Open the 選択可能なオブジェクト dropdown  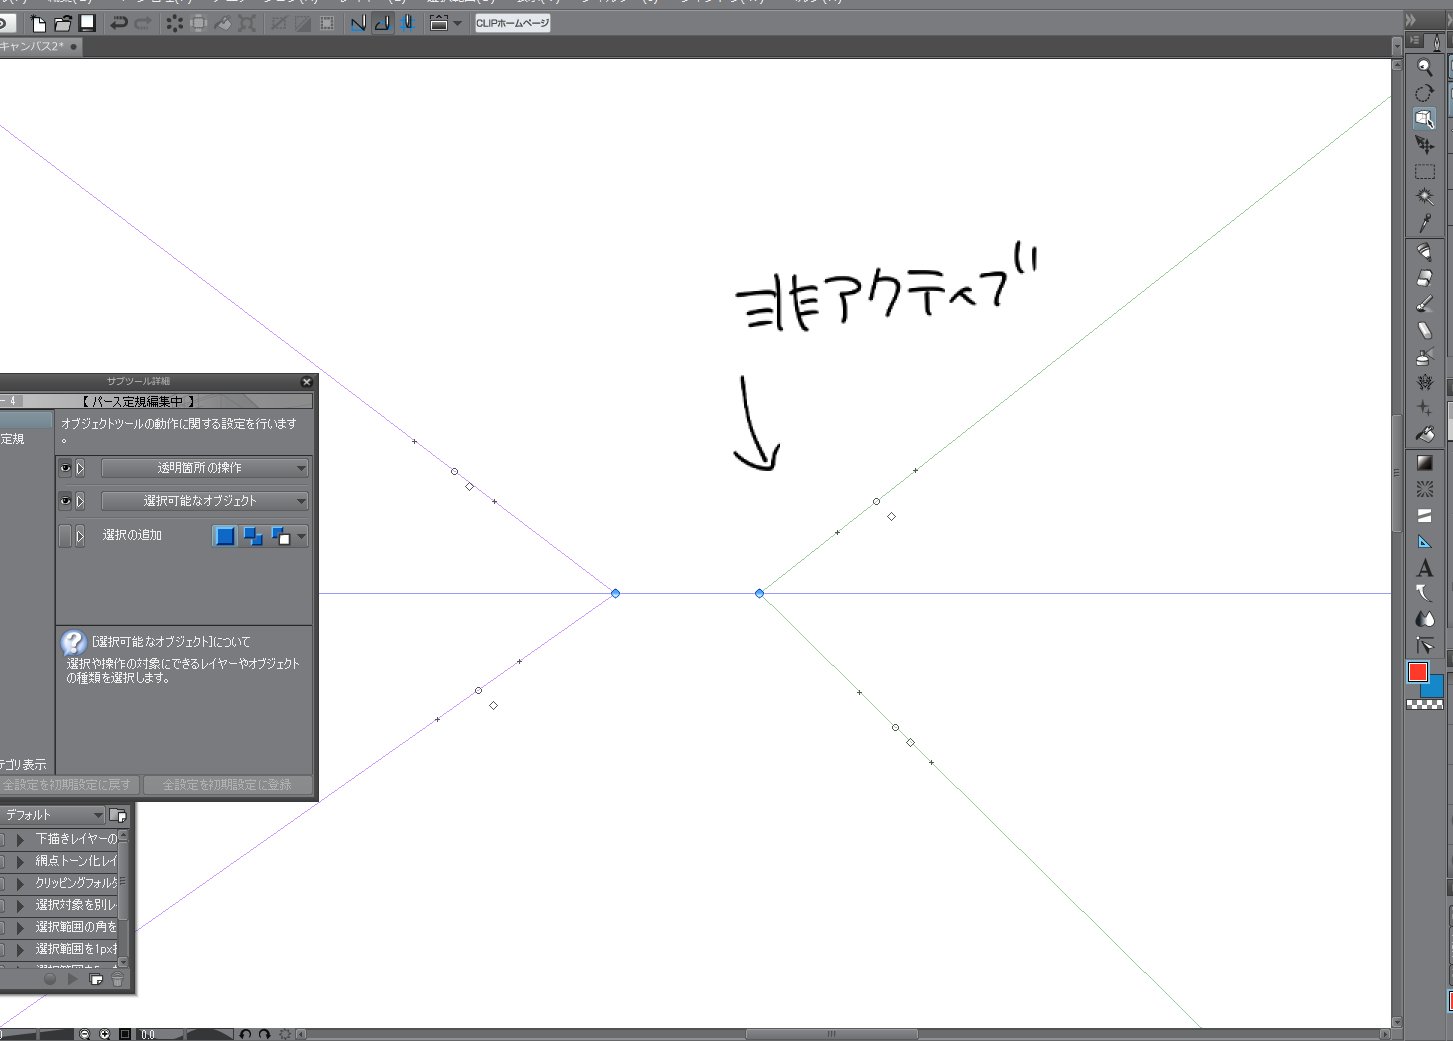(204, 501)
